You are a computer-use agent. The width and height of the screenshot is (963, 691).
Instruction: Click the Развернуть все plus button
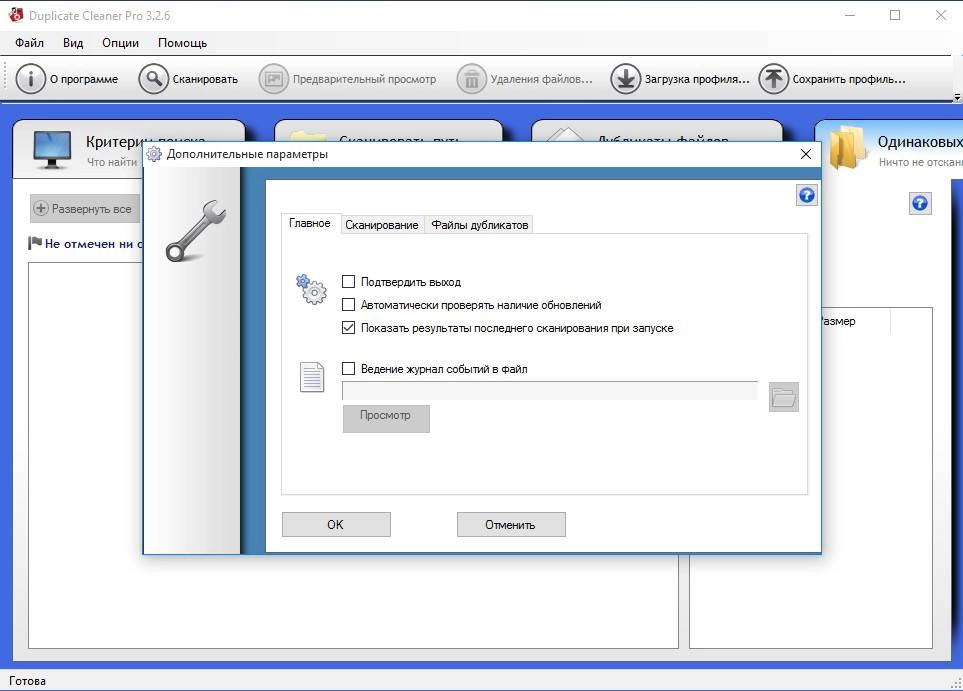pos(85,209)
